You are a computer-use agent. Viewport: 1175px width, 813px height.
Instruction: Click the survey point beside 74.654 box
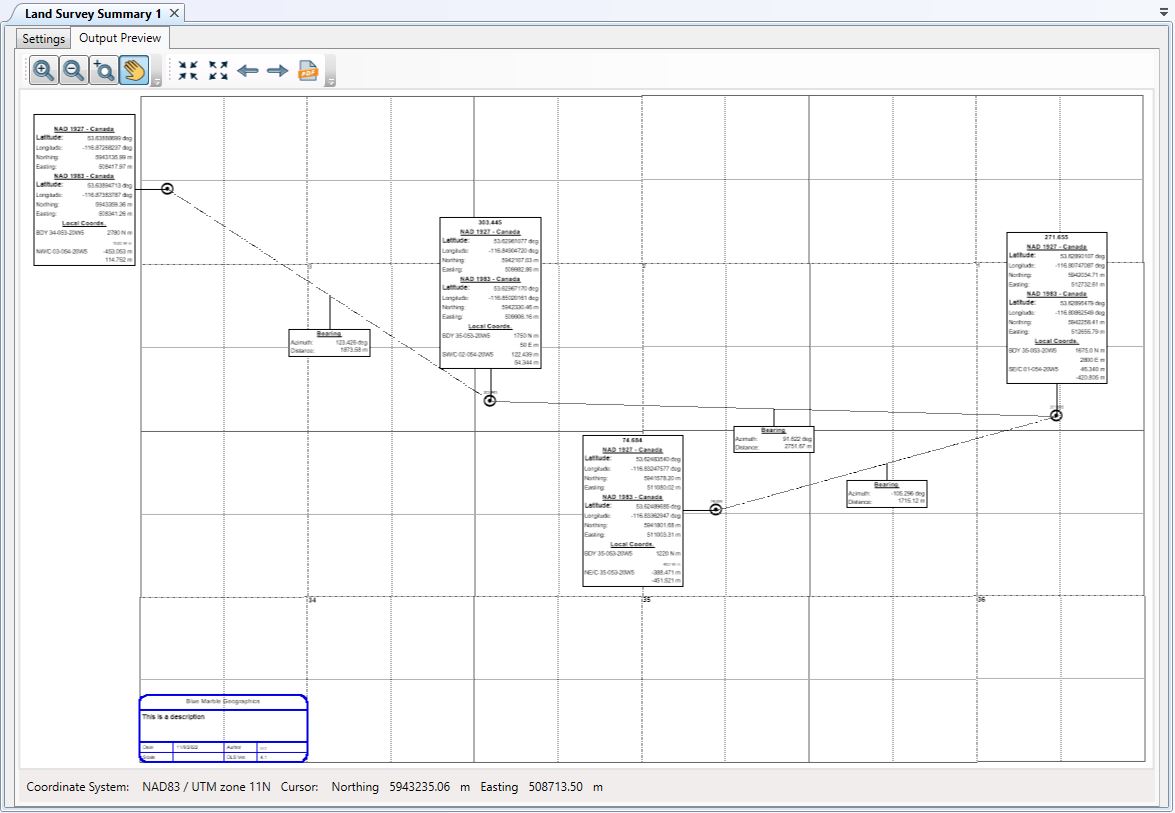[716, 509]
